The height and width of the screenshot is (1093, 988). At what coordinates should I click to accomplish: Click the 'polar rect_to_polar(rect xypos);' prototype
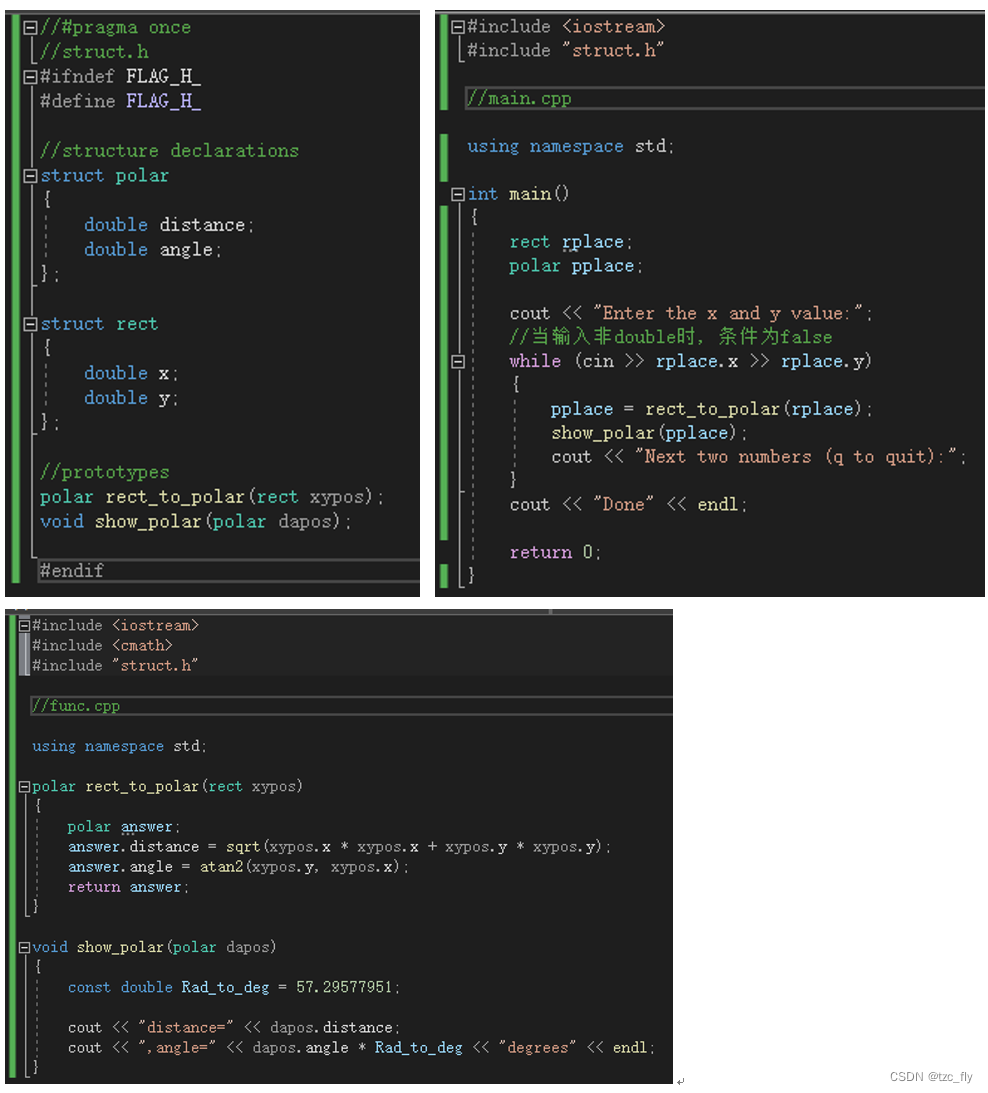coord(212,497)
